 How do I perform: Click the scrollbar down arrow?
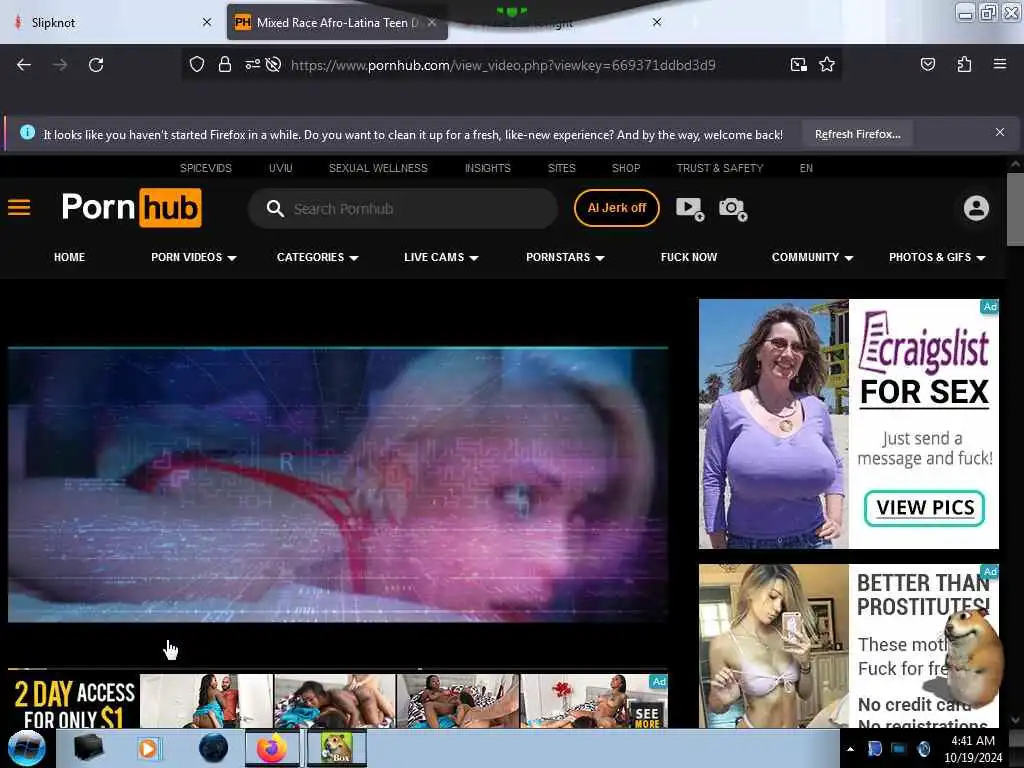click(x=1015, y=720)
